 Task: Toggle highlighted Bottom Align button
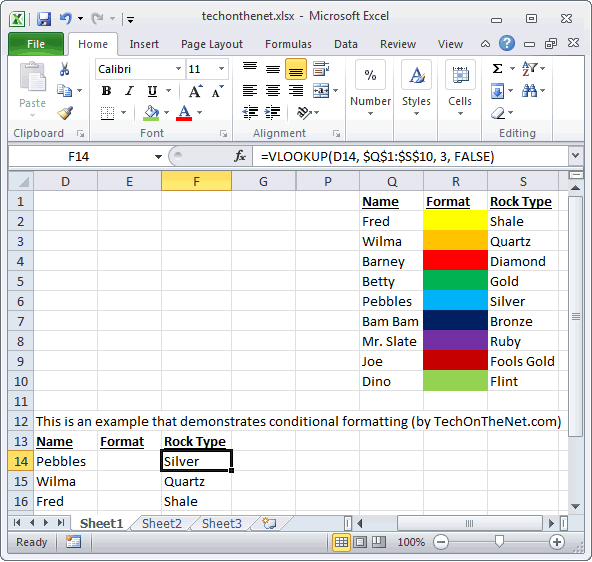(x=296, y=69)
